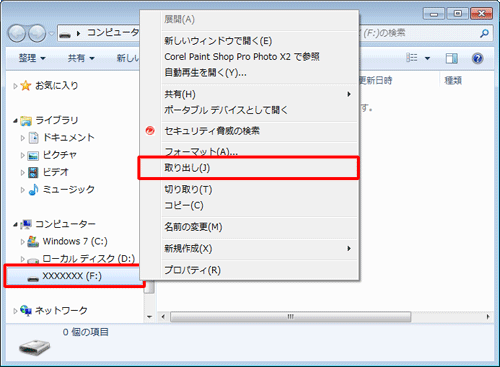Open the recent pages dropdown arrow

(x=51, y=34)
